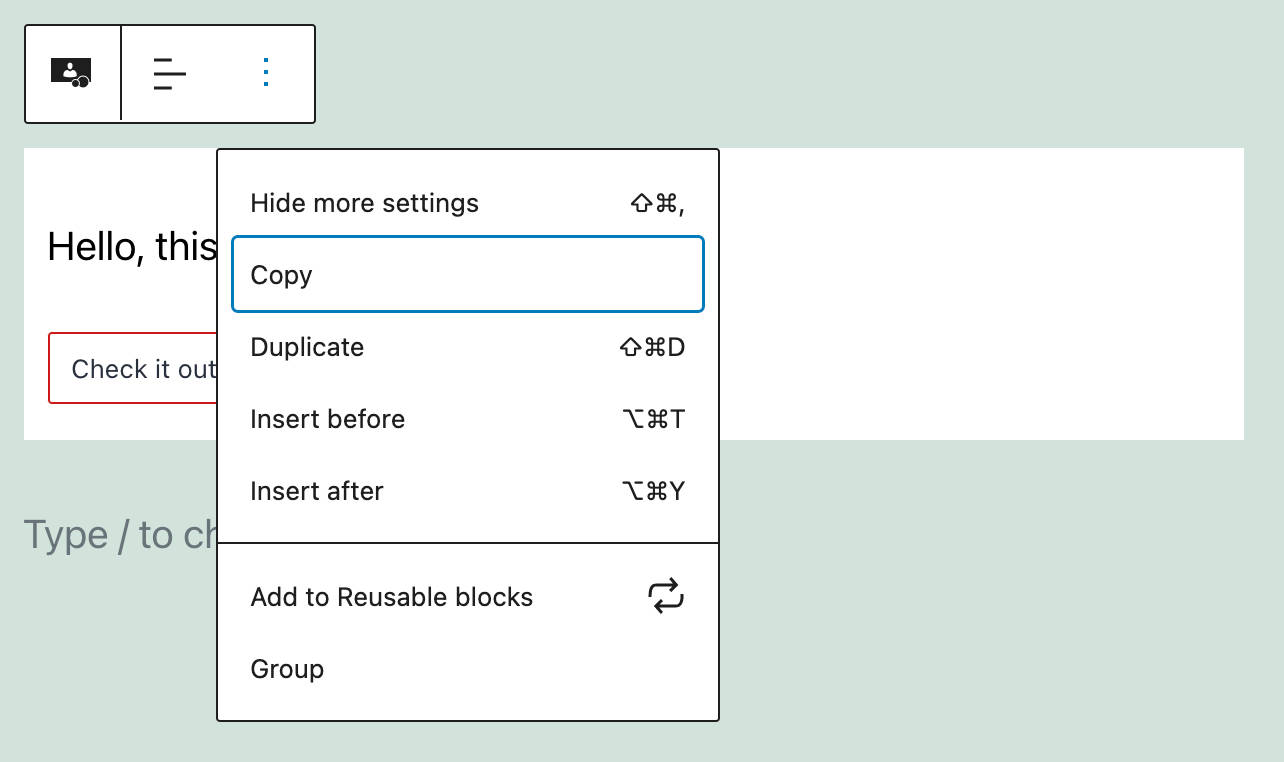Screen dimensions: 1284x762
Task: Click the ⌥⌘Y shortcut hint
Action: tap(653, 491)
